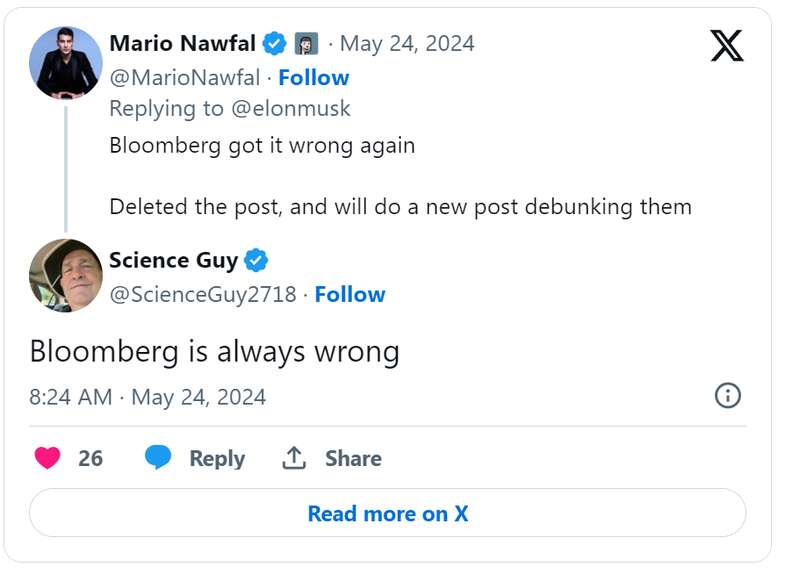Click Mario Nawfal's blue verified badge
The height and width of the screenshot is (574, 800).
pos(274,44)
